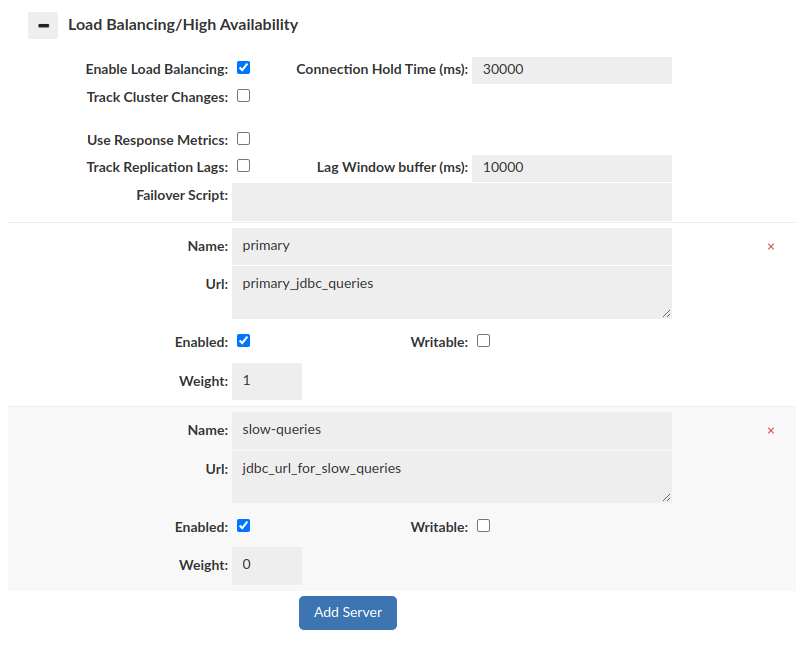796x649 pixels.
Task: Click the primary_jdbc_queries Url box
Action: 451,292
